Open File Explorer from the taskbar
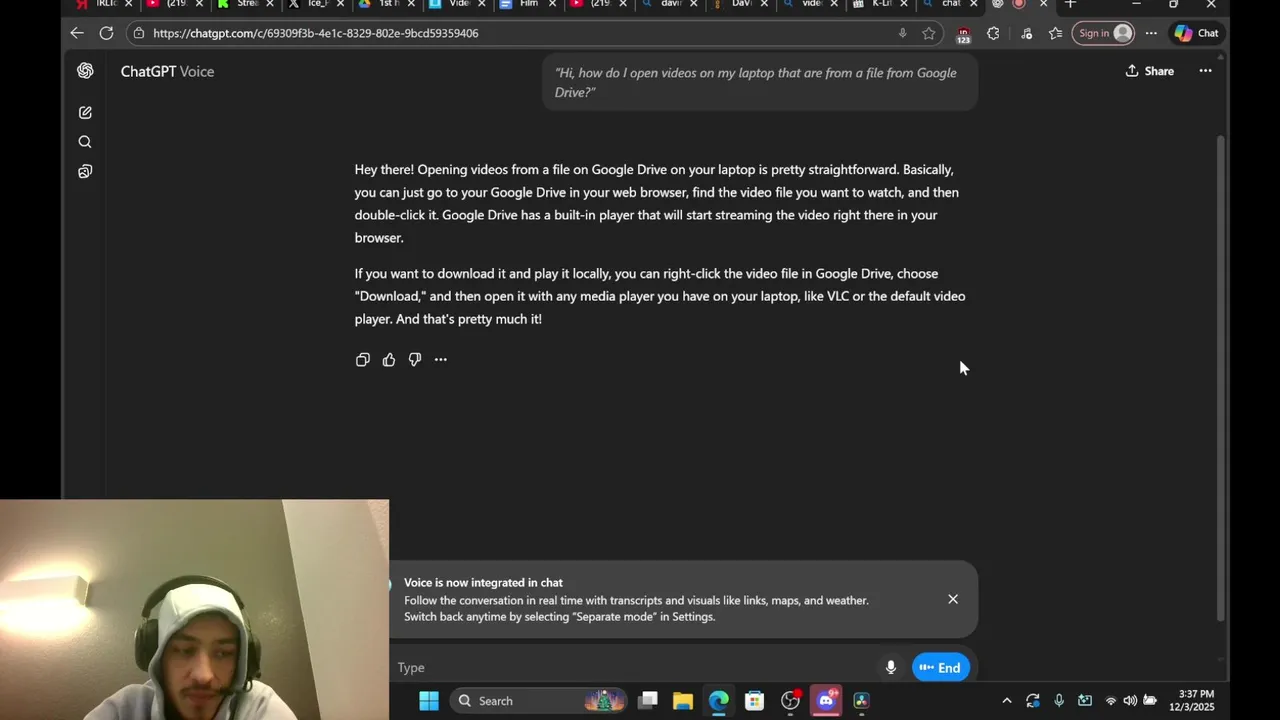This screenshot has height=720, width=1280. [683, 701]
